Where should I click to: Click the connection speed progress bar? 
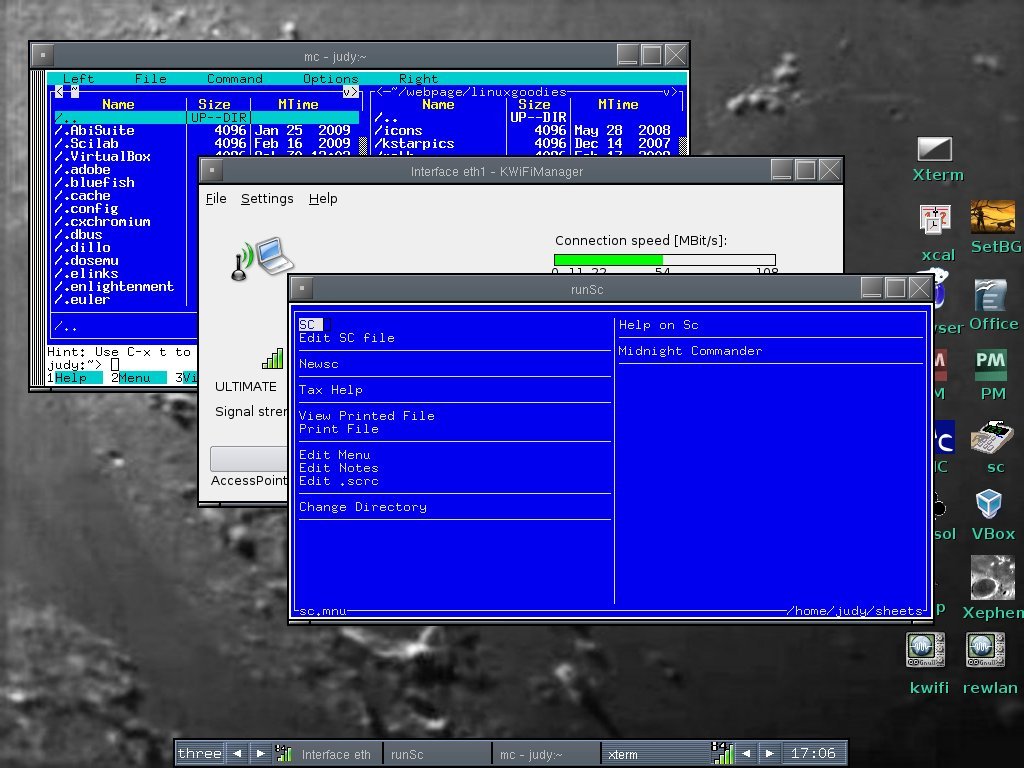click(x=664, y=260)
